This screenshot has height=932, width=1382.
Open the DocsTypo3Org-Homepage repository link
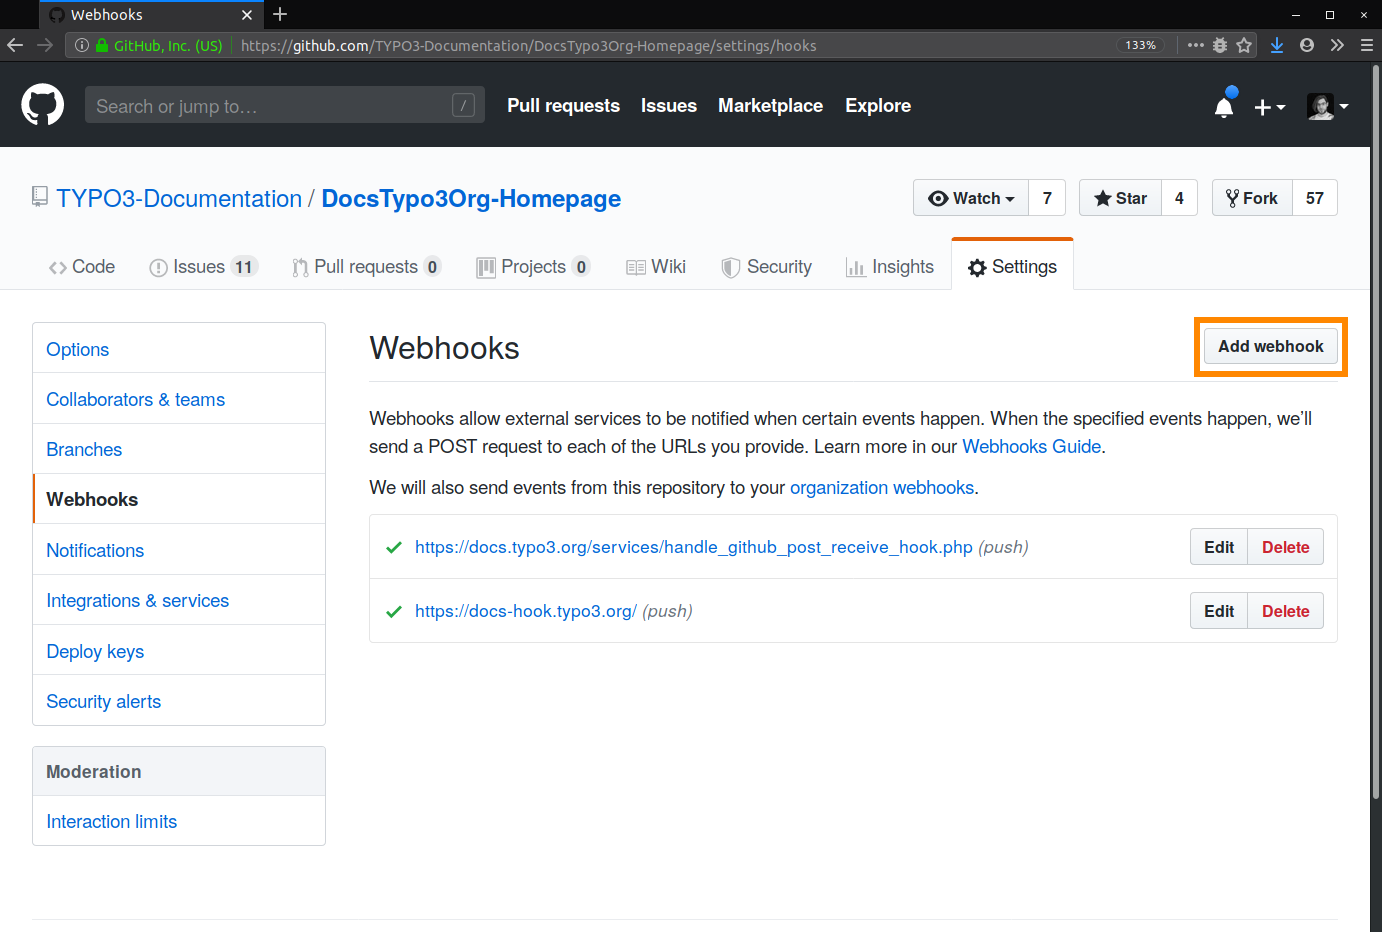tap(471, 198)
